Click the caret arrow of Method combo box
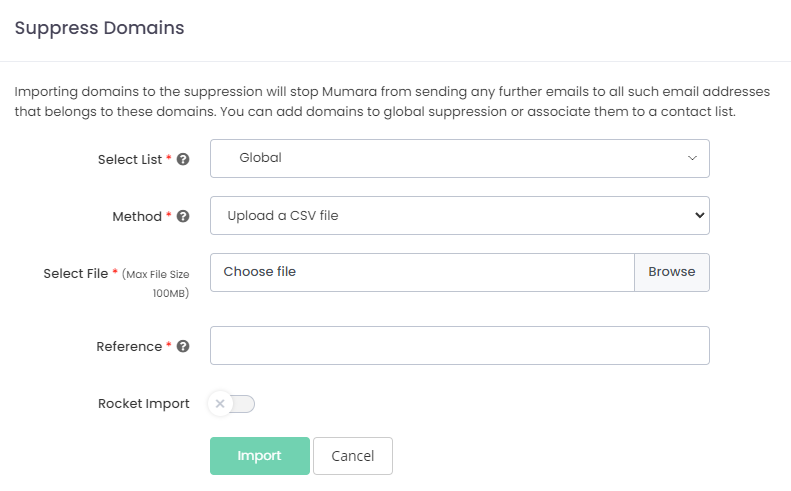This screenshot has width=791, height=491. coord(698,215)
